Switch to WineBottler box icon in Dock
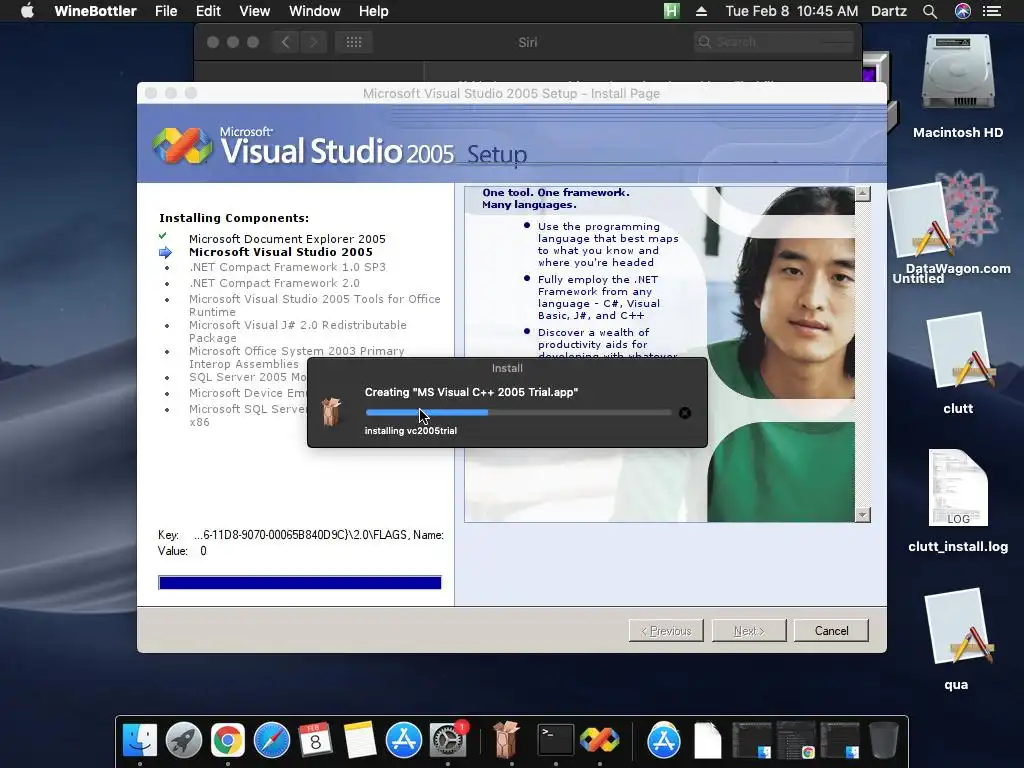The width and height of the screenshot is (1024, 768). [505, 741]
